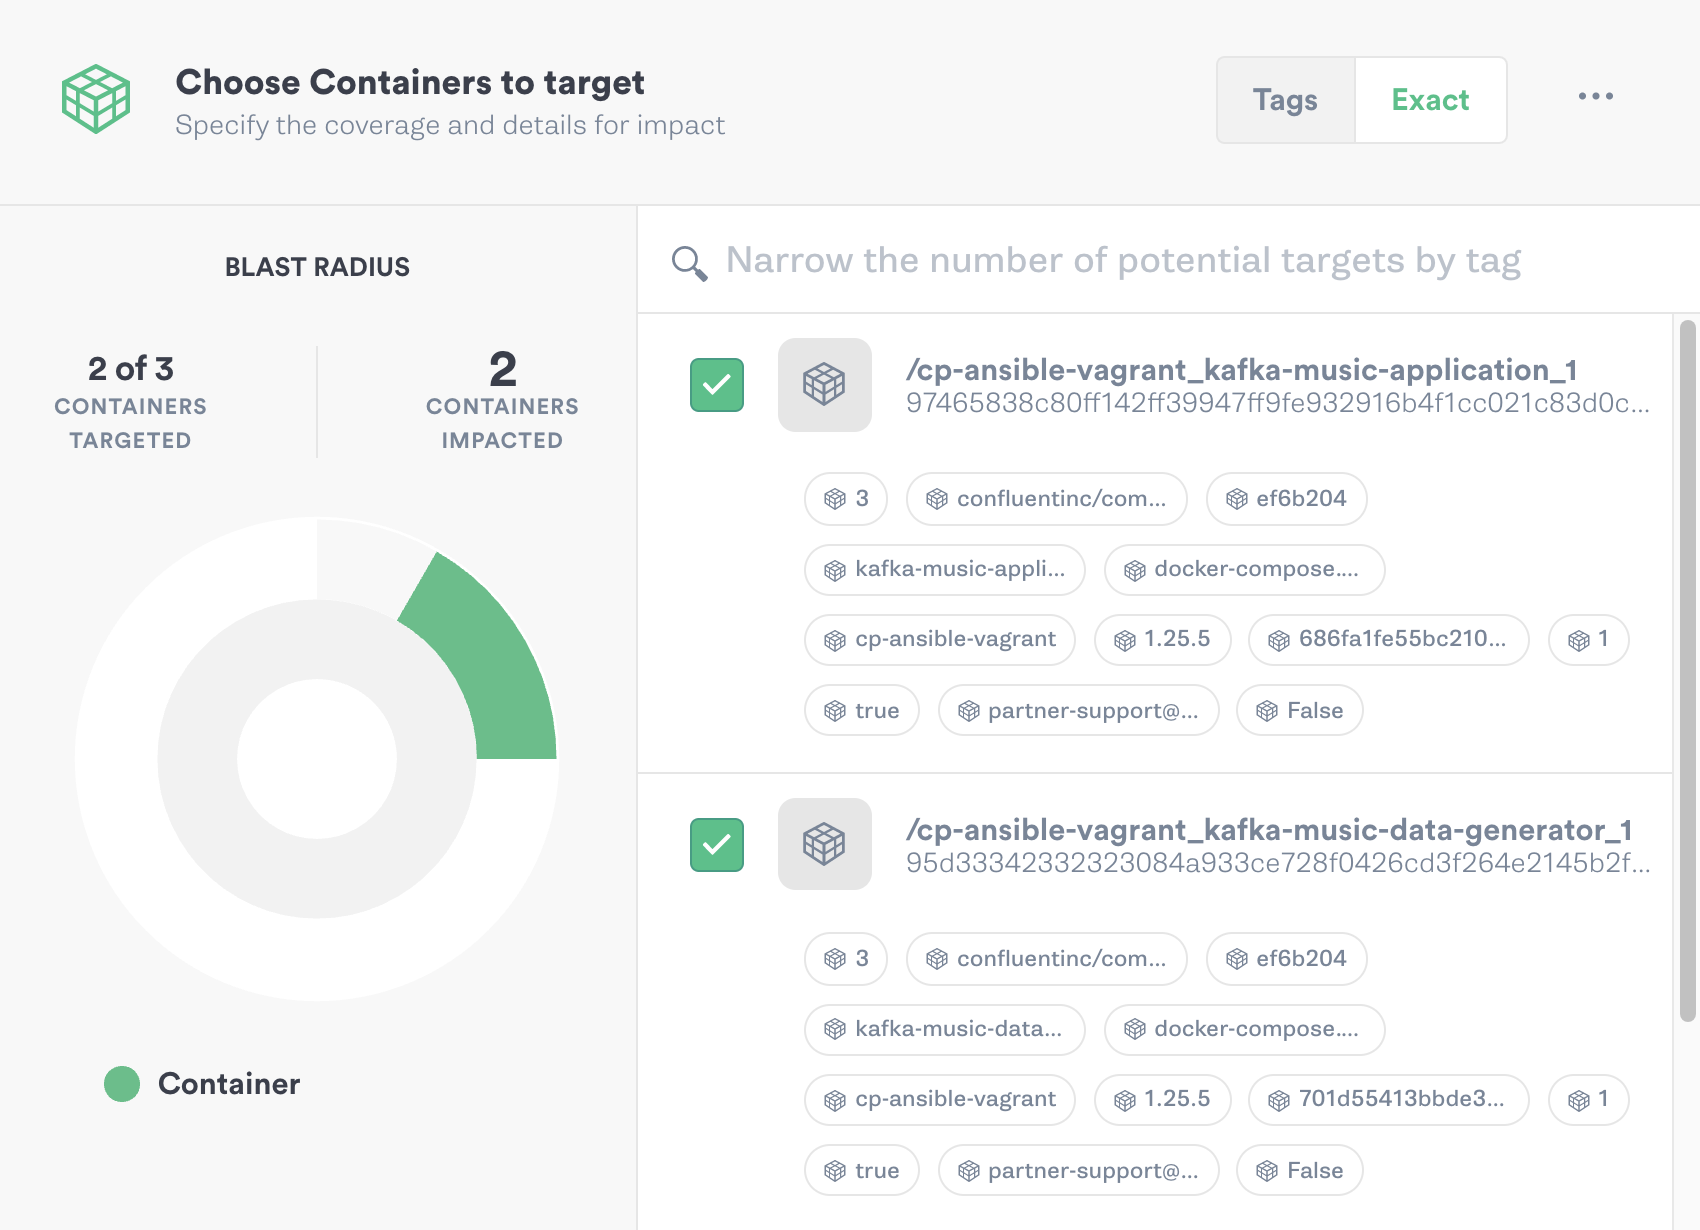Switch to the Exact tab

(x=1430, y=99)
